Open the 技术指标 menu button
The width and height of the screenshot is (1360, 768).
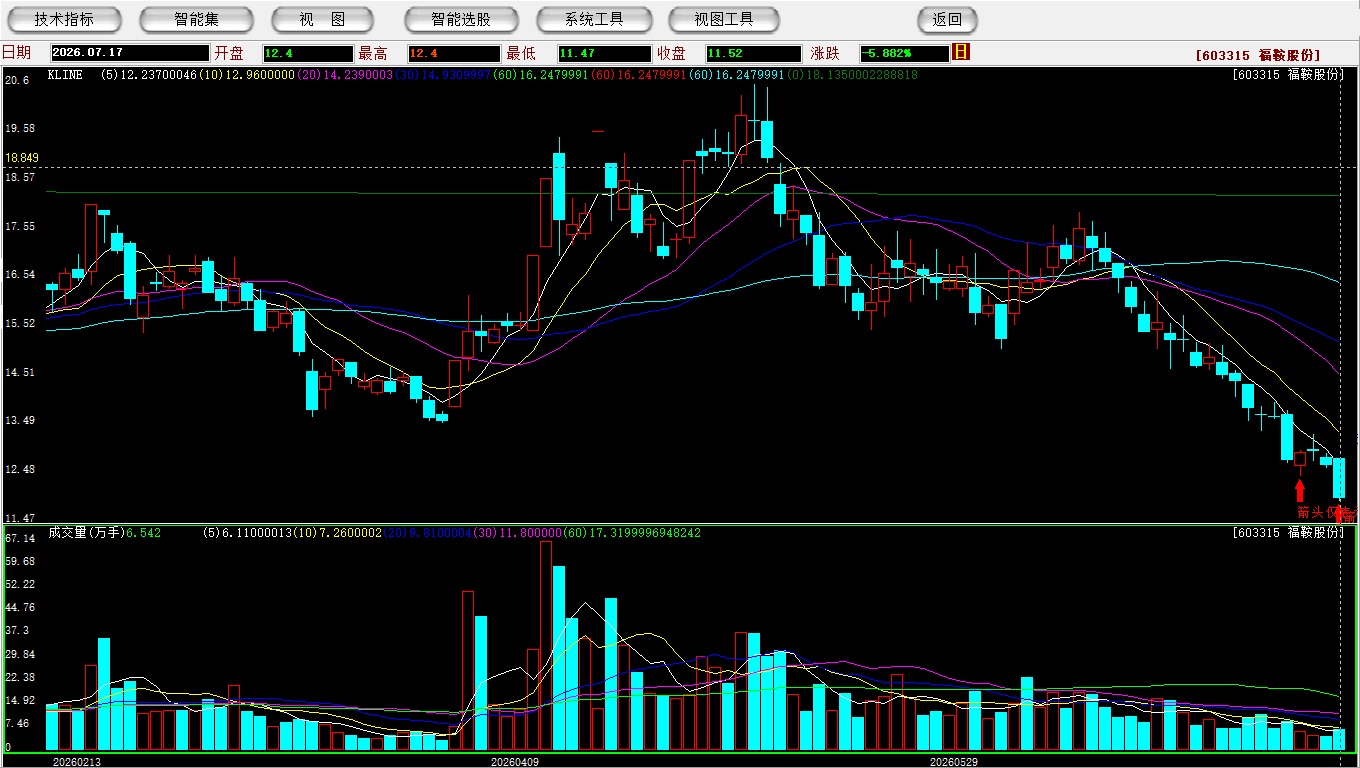(64, 19)
